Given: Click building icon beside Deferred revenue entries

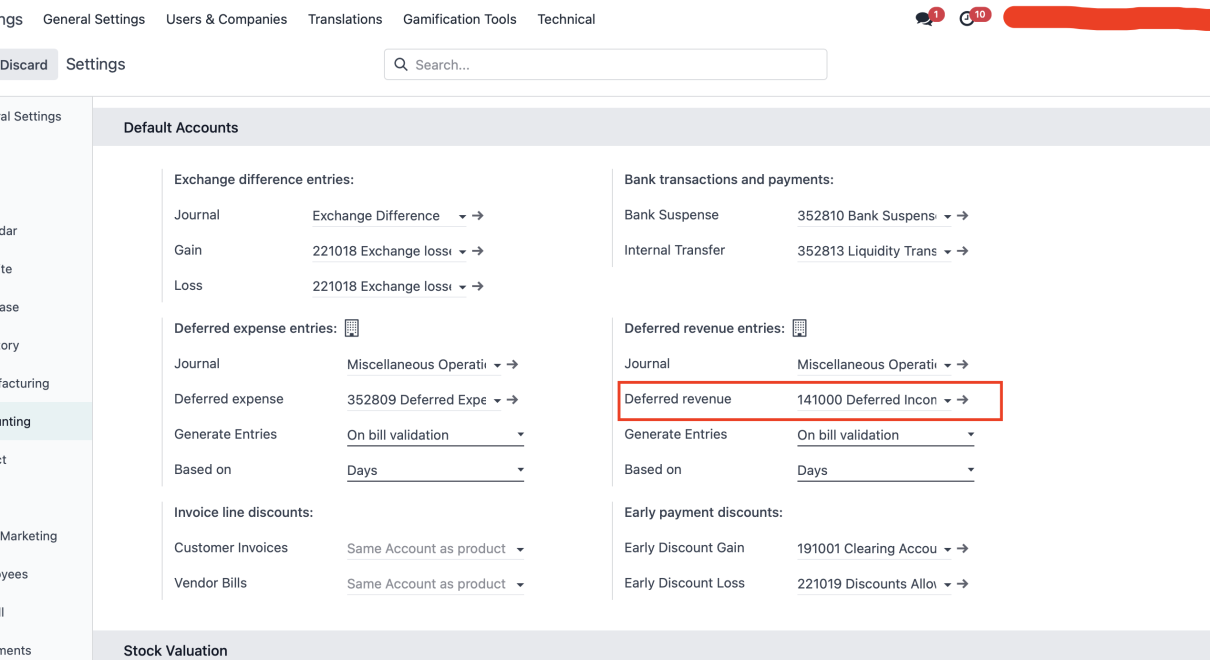Looking at the screenshot, I should coord(799,328).
